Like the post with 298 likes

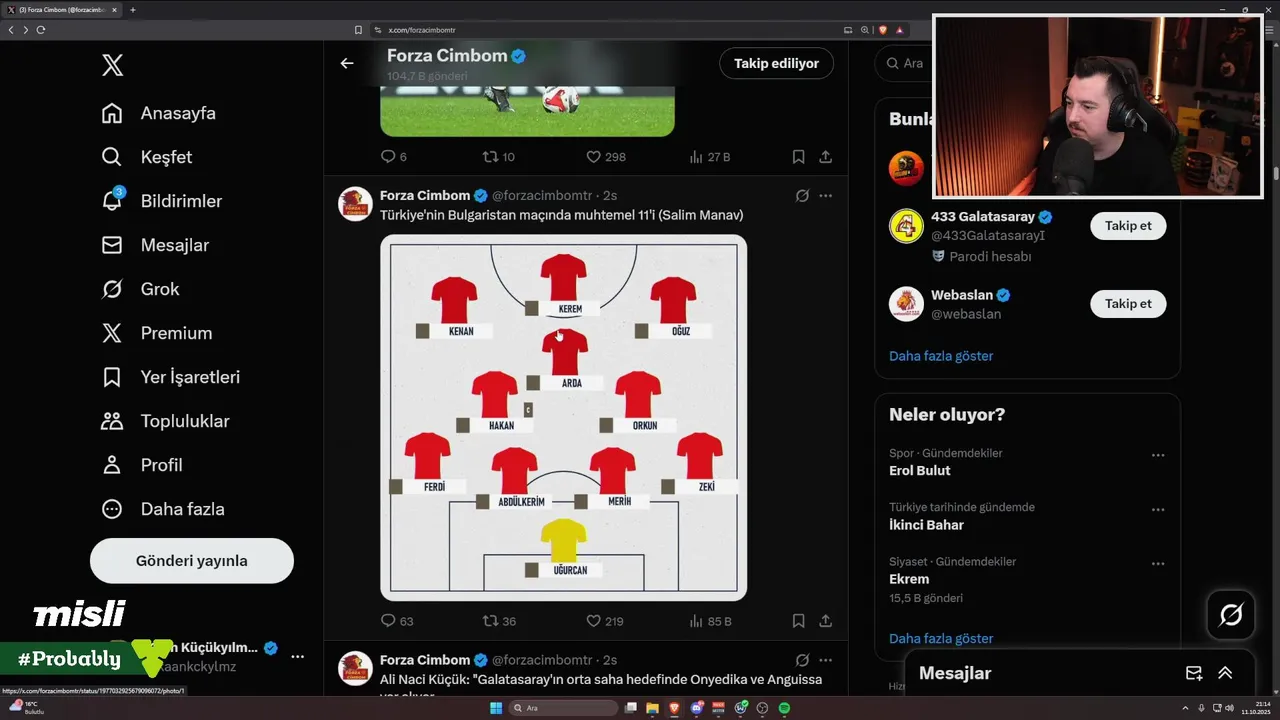coord(606,157)
